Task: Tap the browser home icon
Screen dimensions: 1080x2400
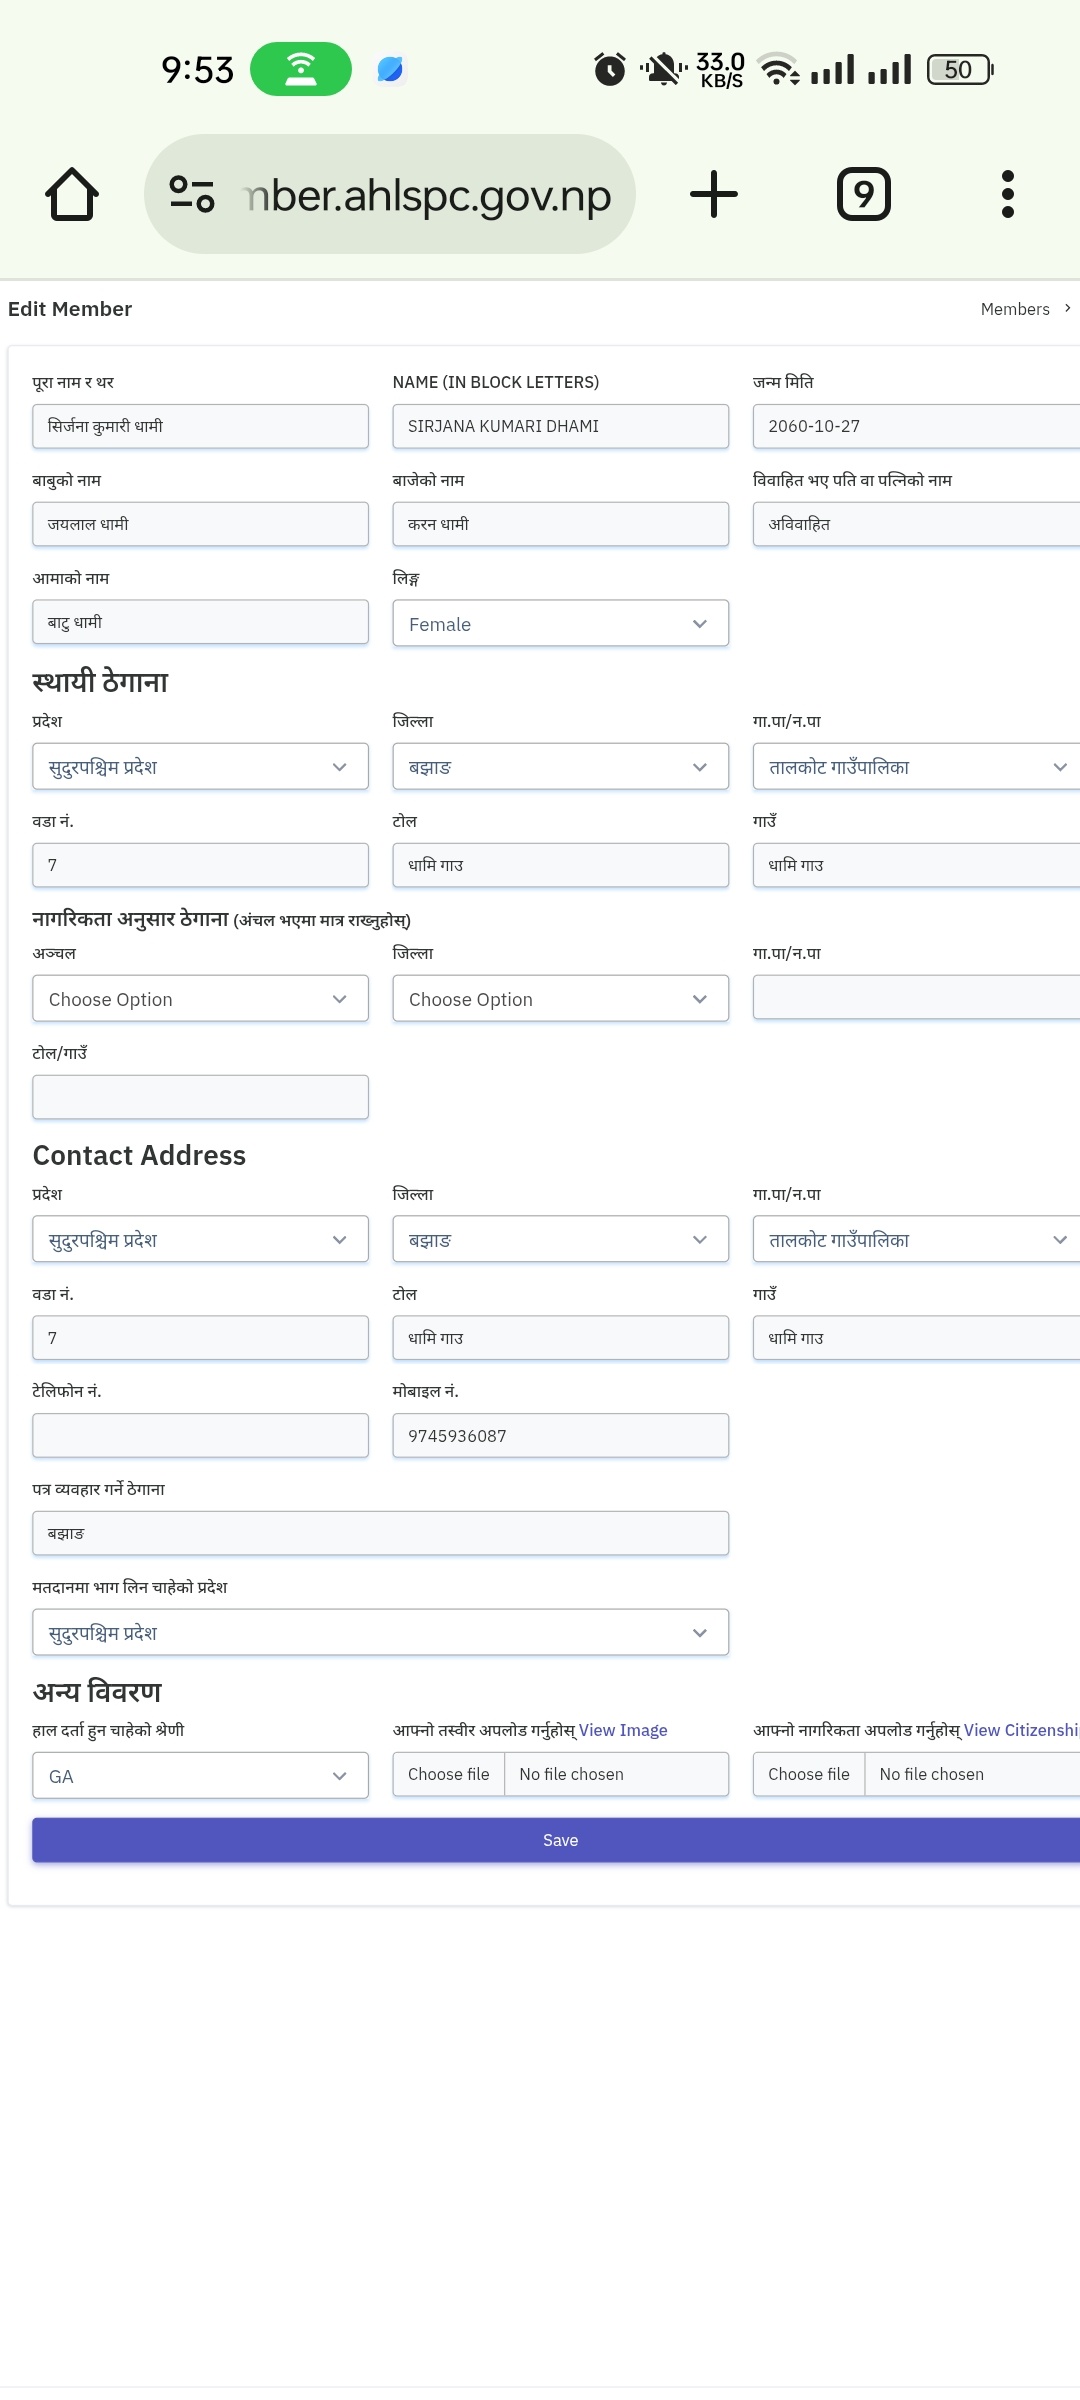Action: point(72,194)
